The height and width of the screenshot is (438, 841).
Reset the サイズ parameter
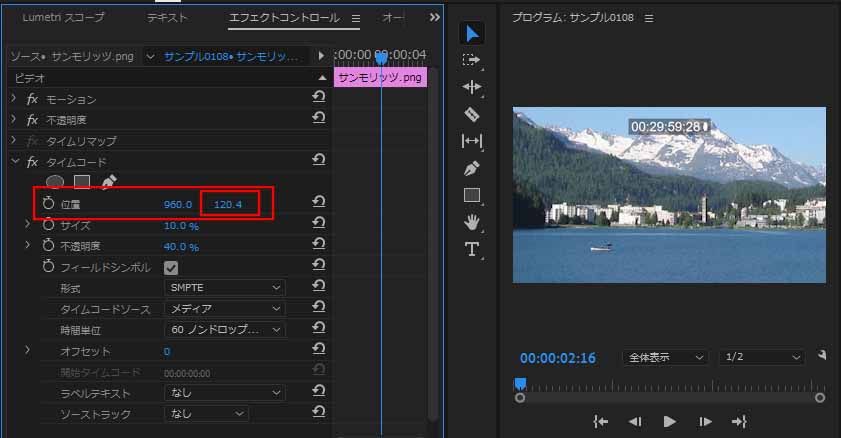319,222
